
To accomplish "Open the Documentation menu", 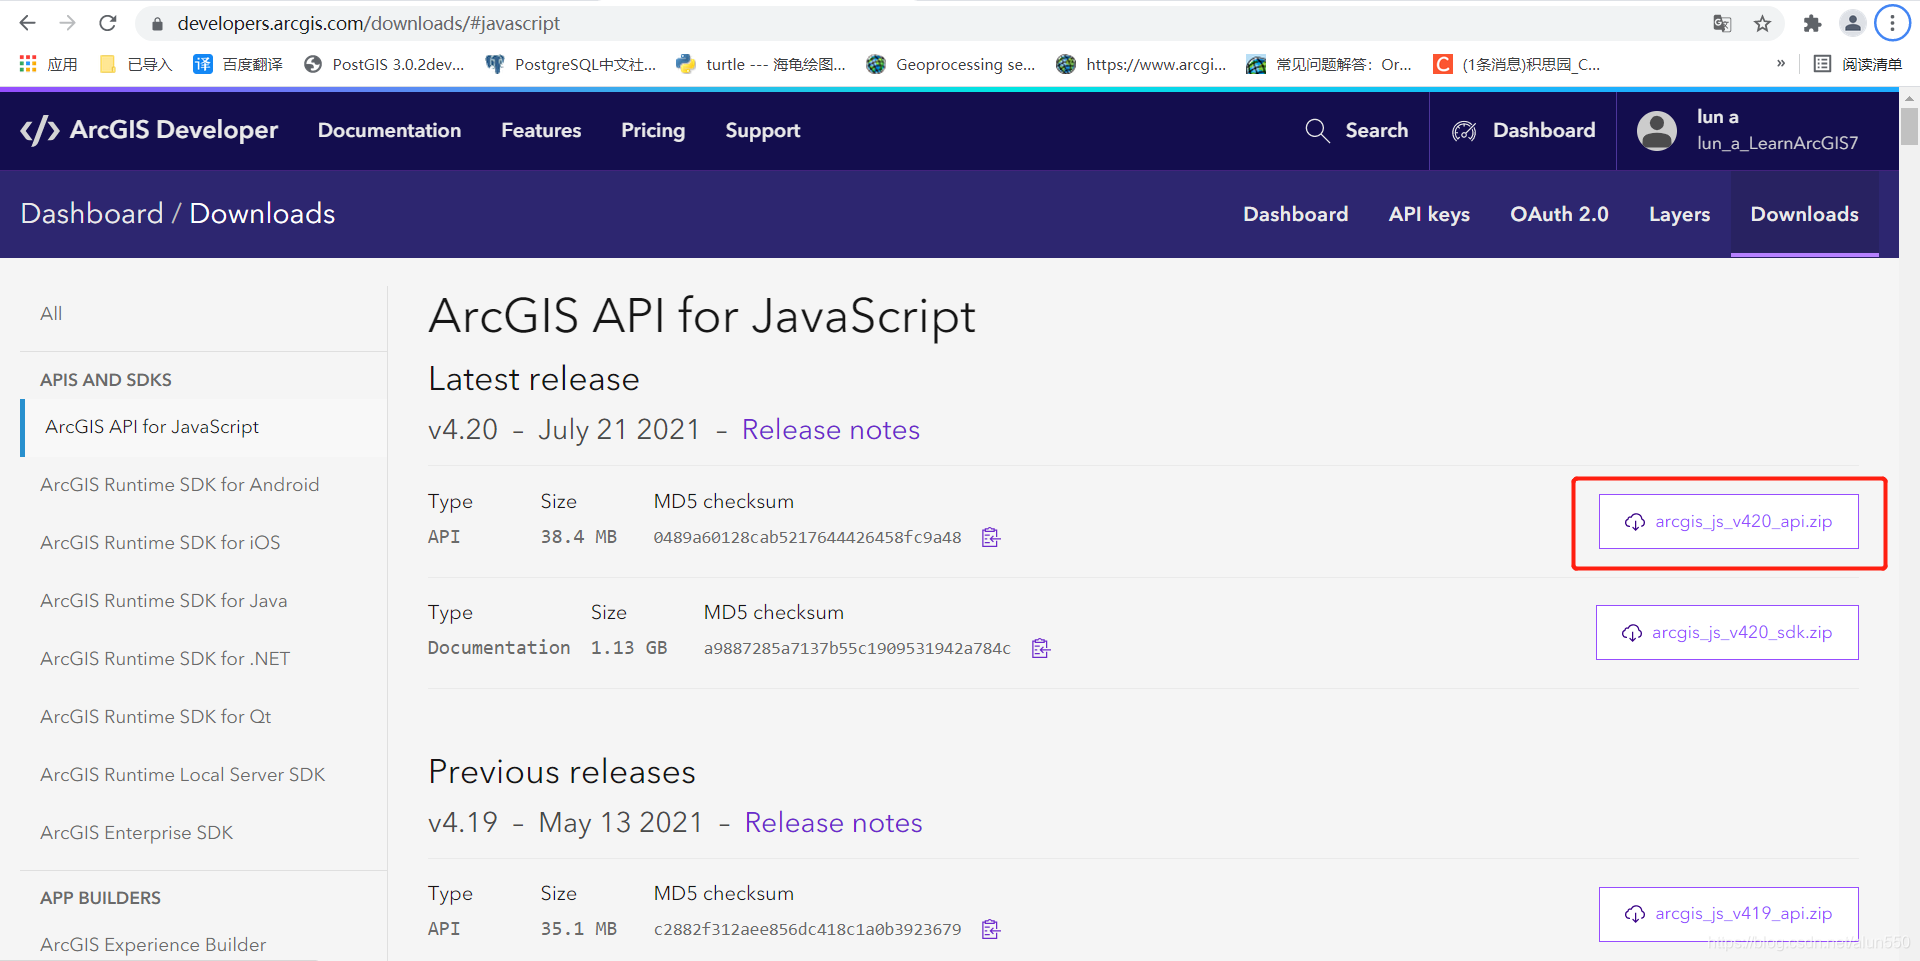I will (389, 130).
